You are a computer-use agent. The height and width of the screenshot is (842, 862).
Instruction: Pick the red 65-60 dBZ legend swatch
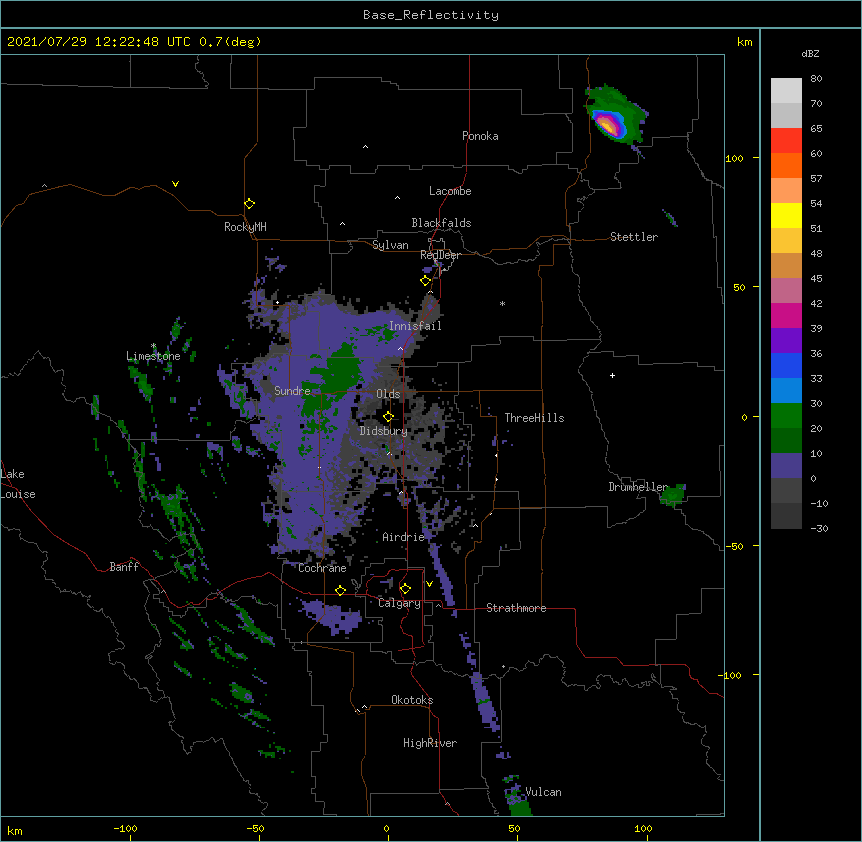[786, 141]
